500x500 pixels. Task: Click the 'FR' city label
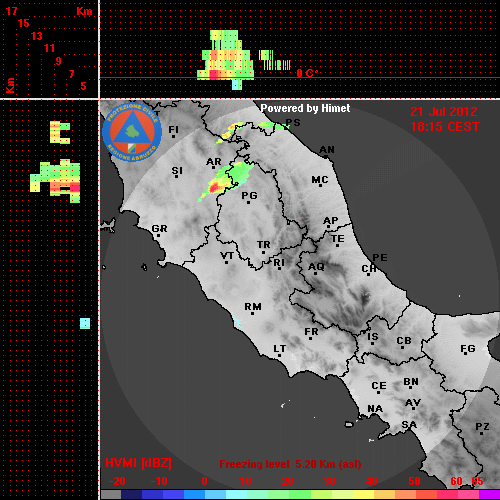click(311, 332)
